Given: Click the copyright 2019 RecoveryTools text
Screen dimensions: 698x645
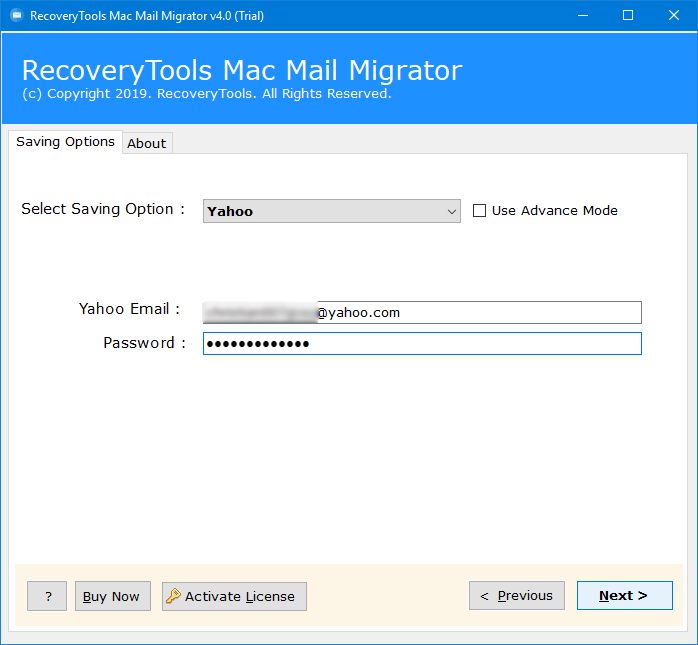Looking at the screenshot, I should point(207,94).
